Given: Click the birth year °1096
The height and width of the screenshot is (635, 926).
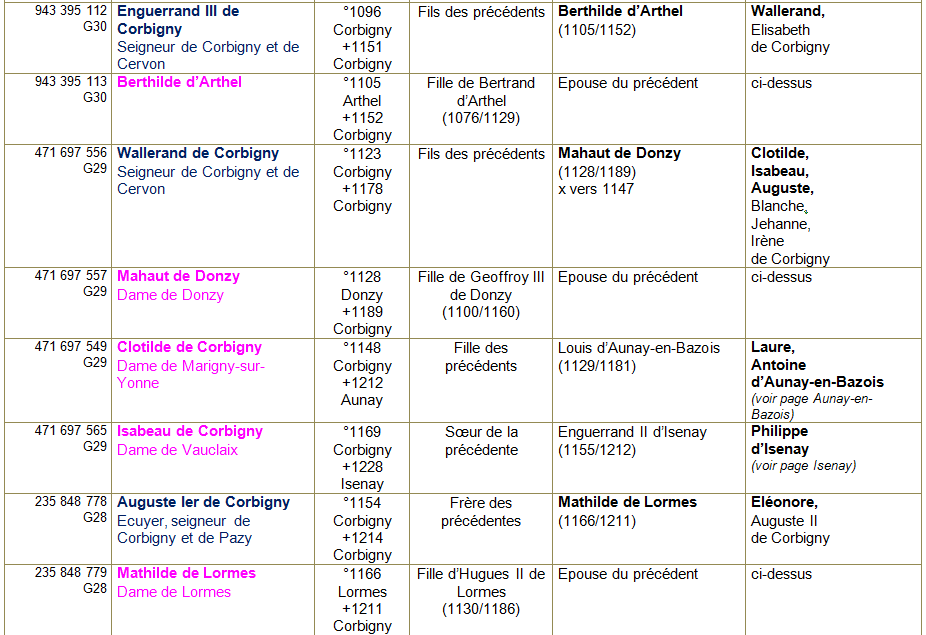Looking at the screenshot, I should click(x=362, y=12).
